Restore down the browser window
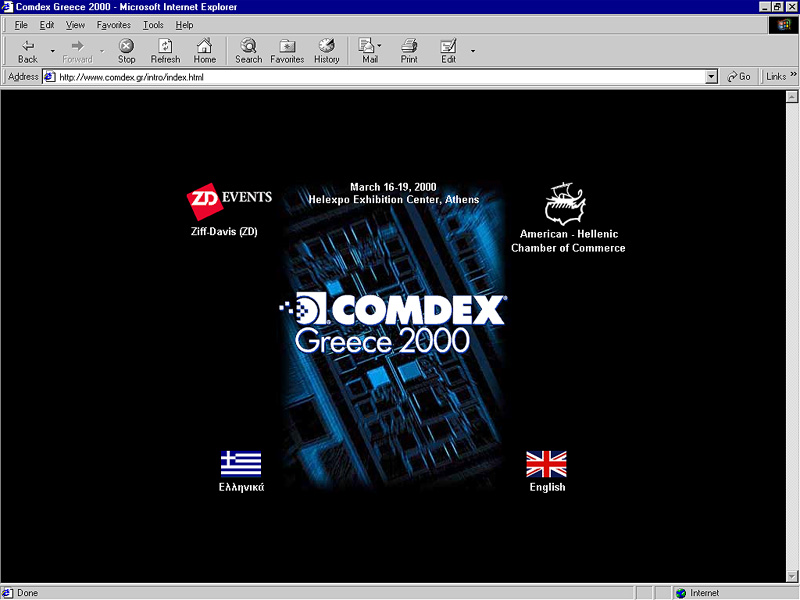This screenshot has width=800, height=600. [x=777, y=7]
